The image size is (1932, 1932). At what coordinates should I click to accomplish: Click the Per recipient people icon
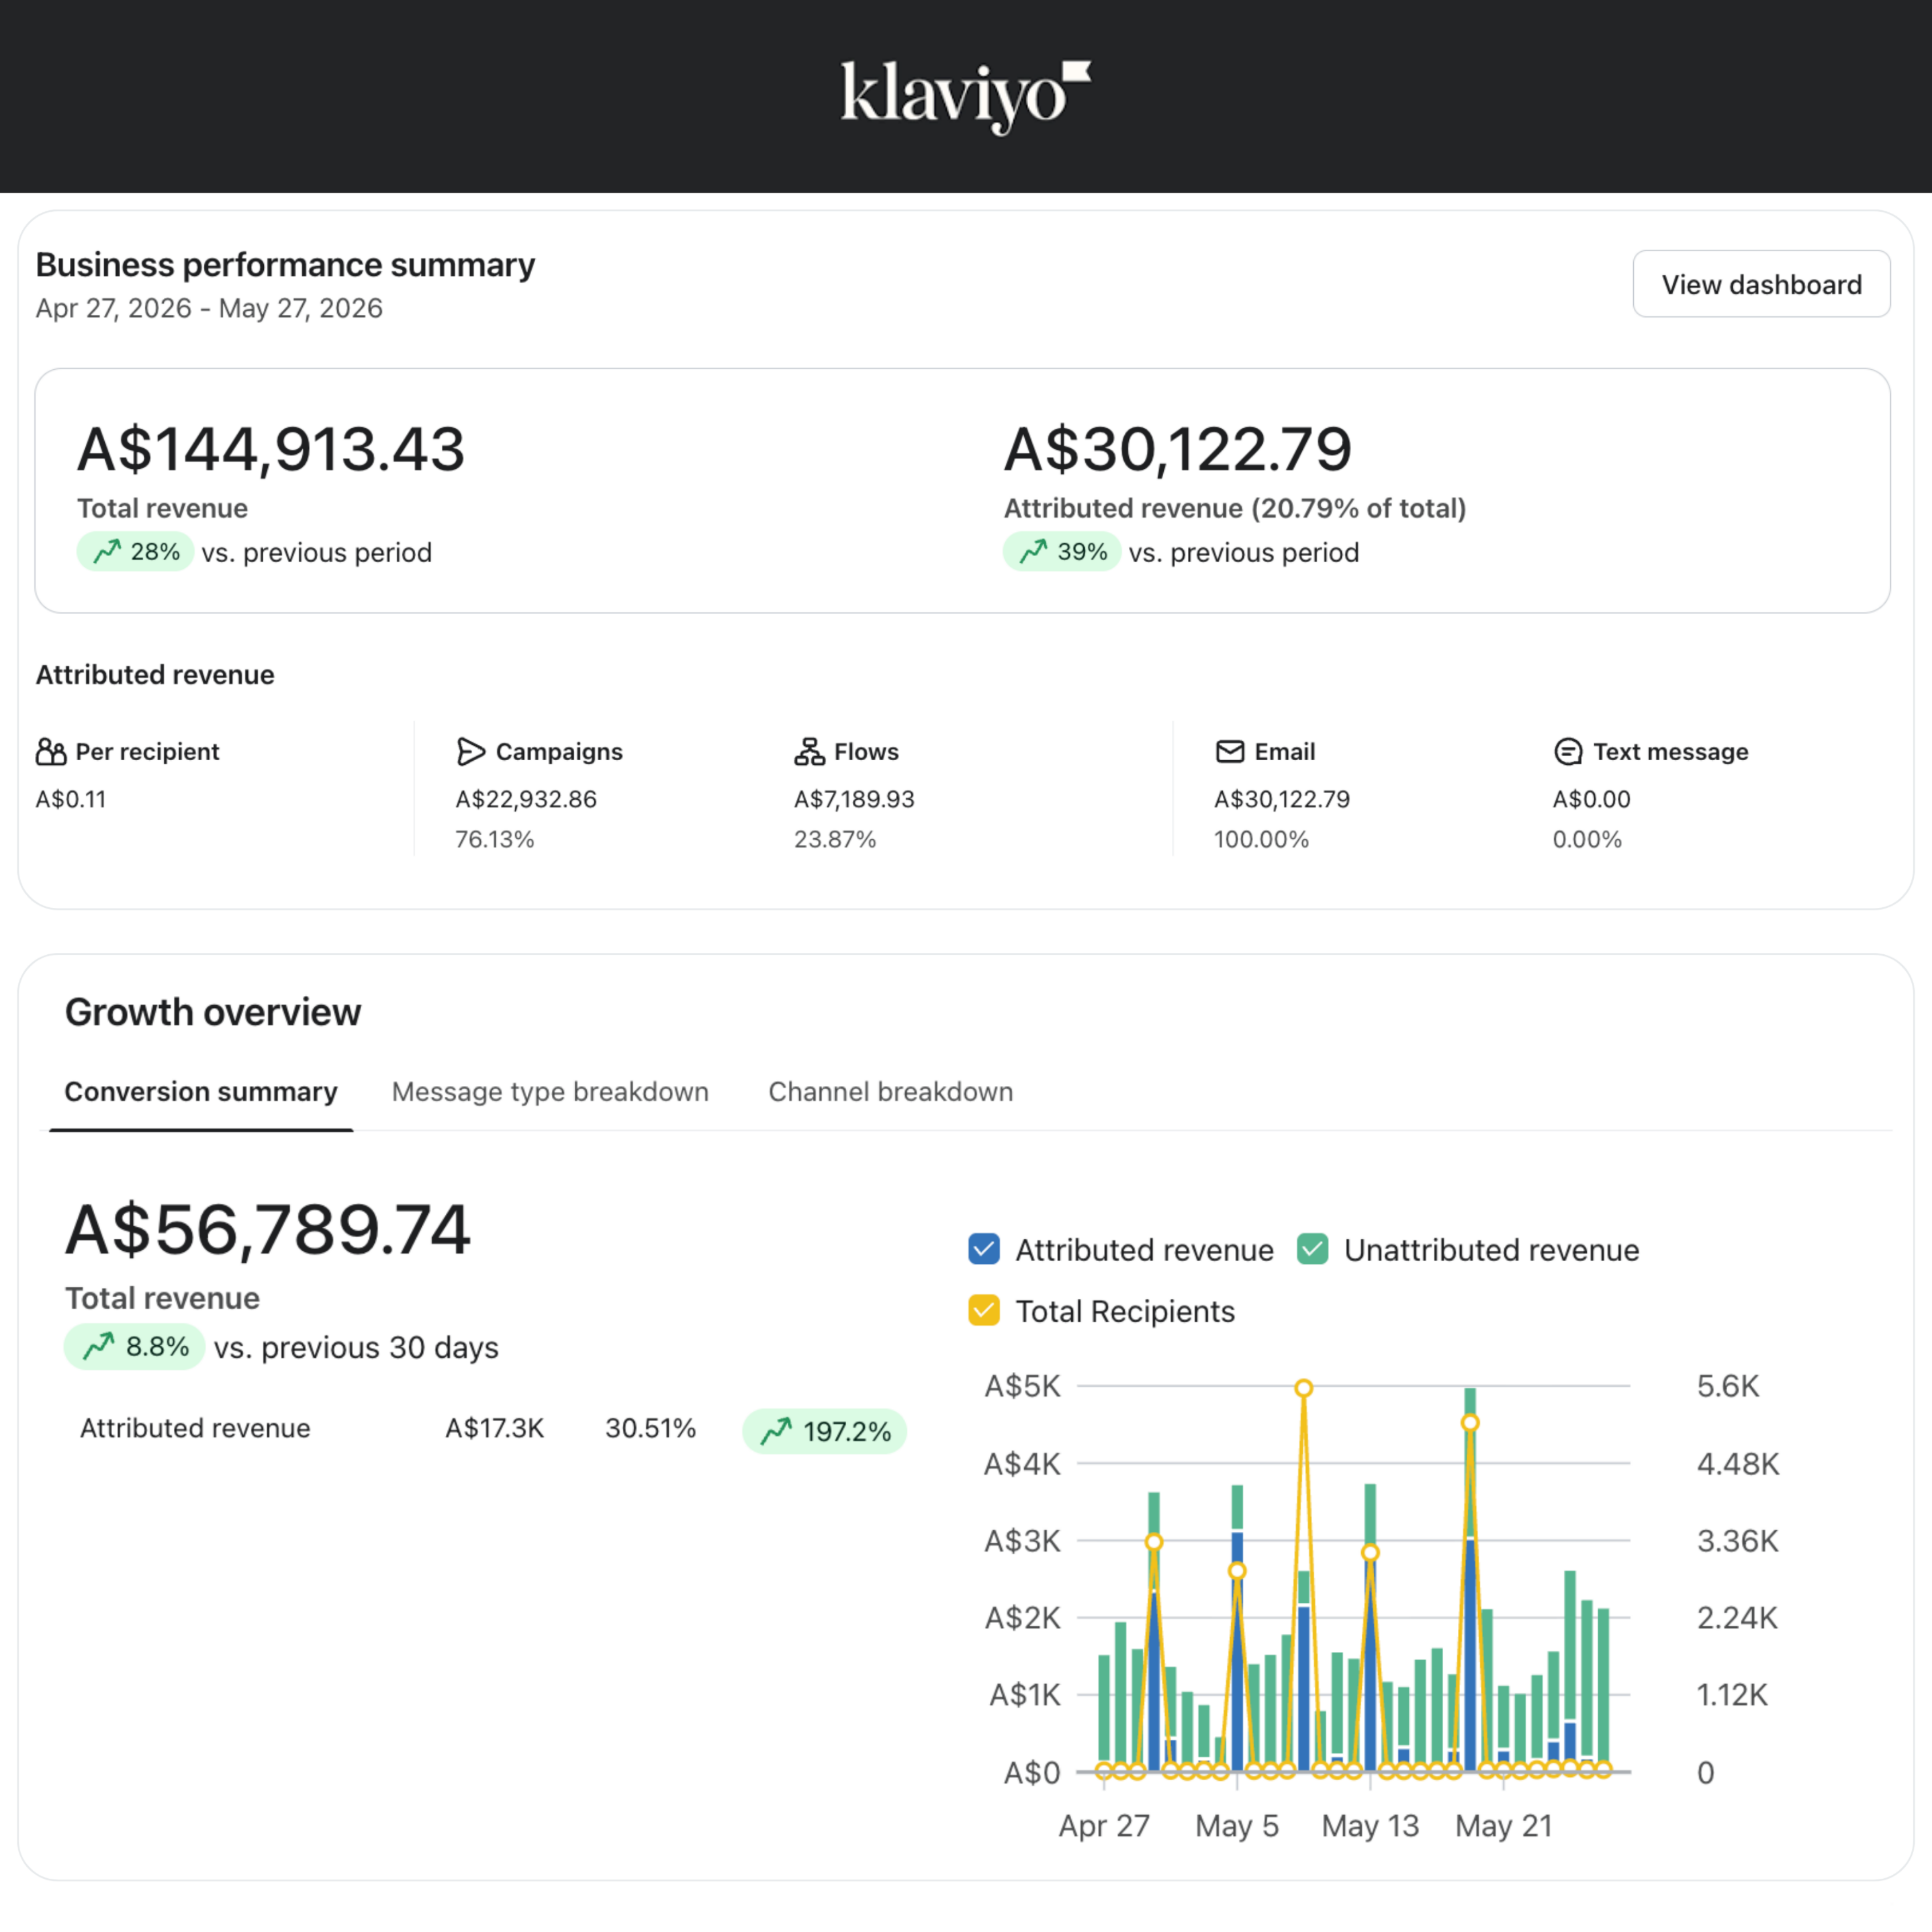51,752
